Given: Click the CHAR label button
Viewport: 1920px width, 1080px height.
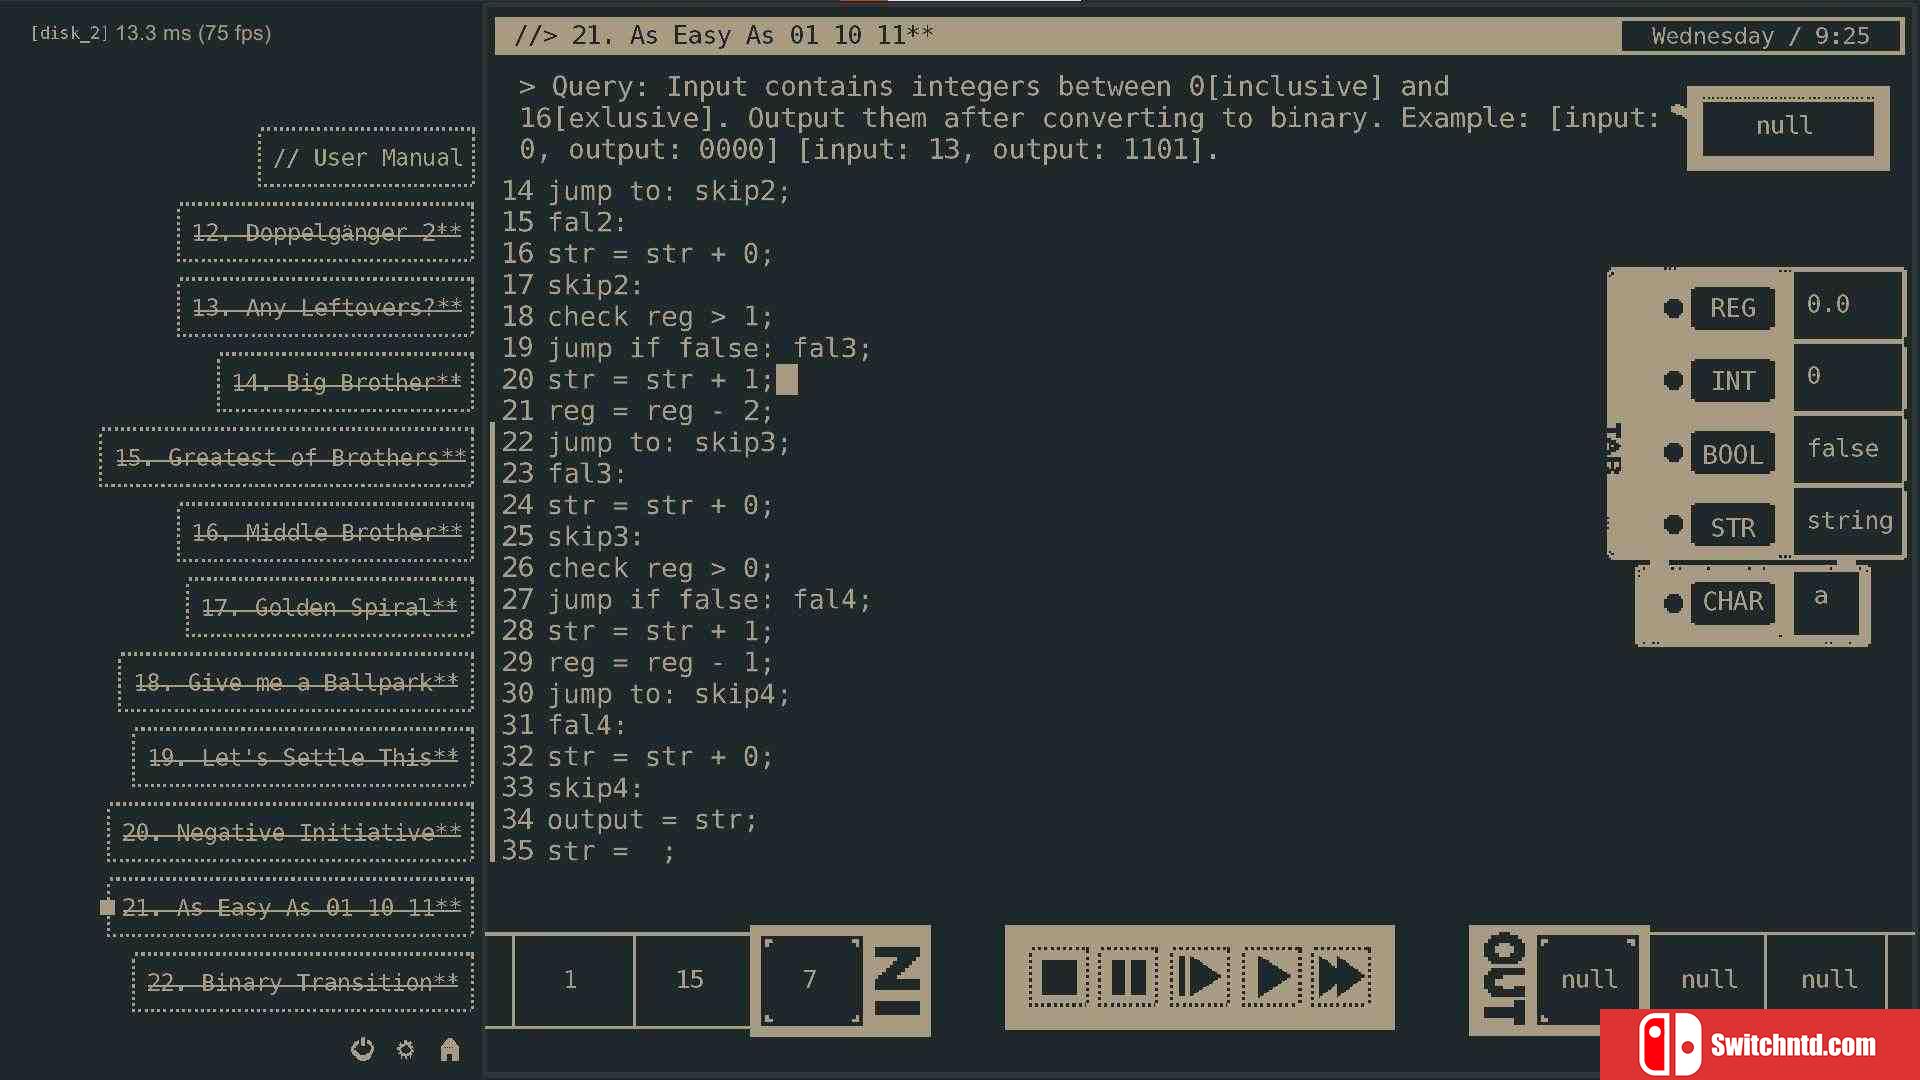Looking at the screenshot, I should (1733, 601).
